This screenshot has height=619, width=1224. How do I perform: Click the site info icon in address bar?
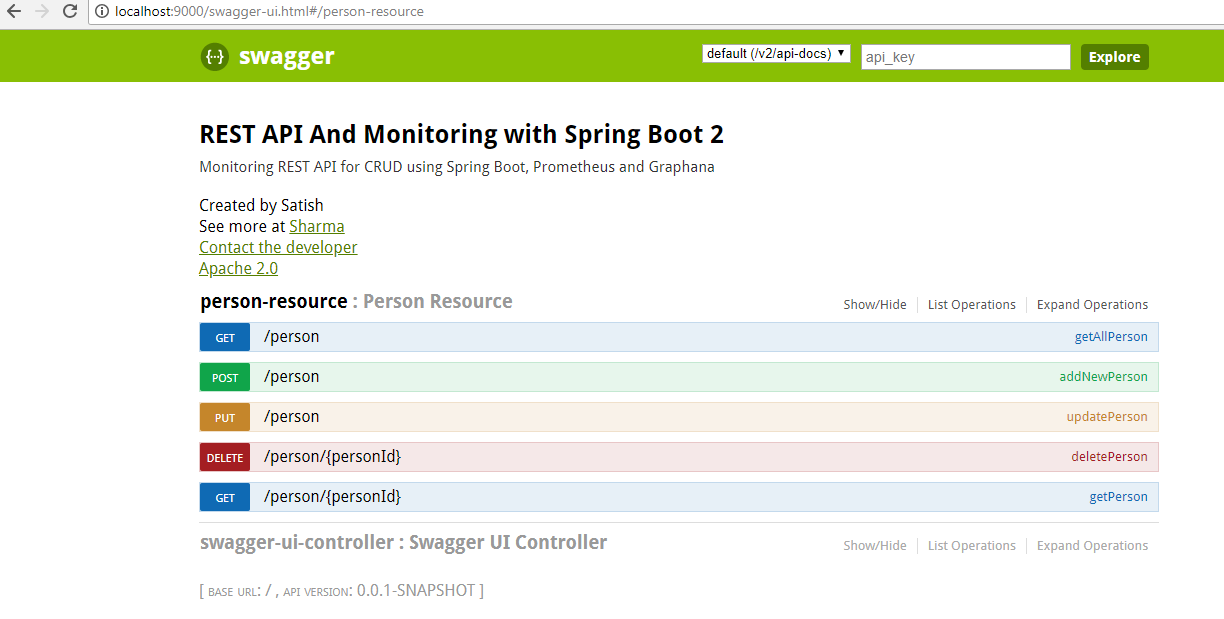click(102, 12)
